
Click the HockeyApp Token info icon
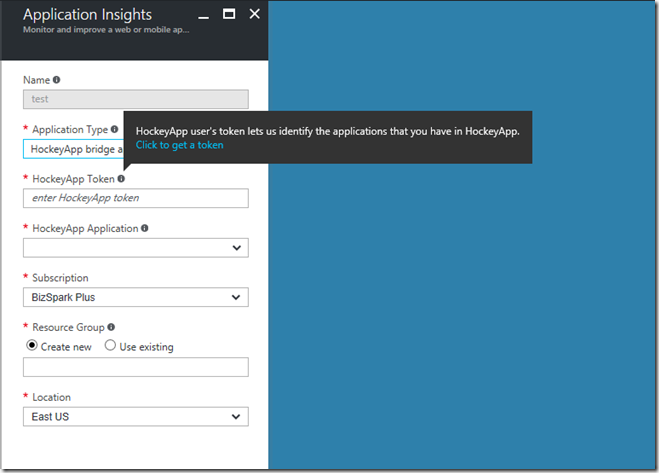tap(121, 179)
